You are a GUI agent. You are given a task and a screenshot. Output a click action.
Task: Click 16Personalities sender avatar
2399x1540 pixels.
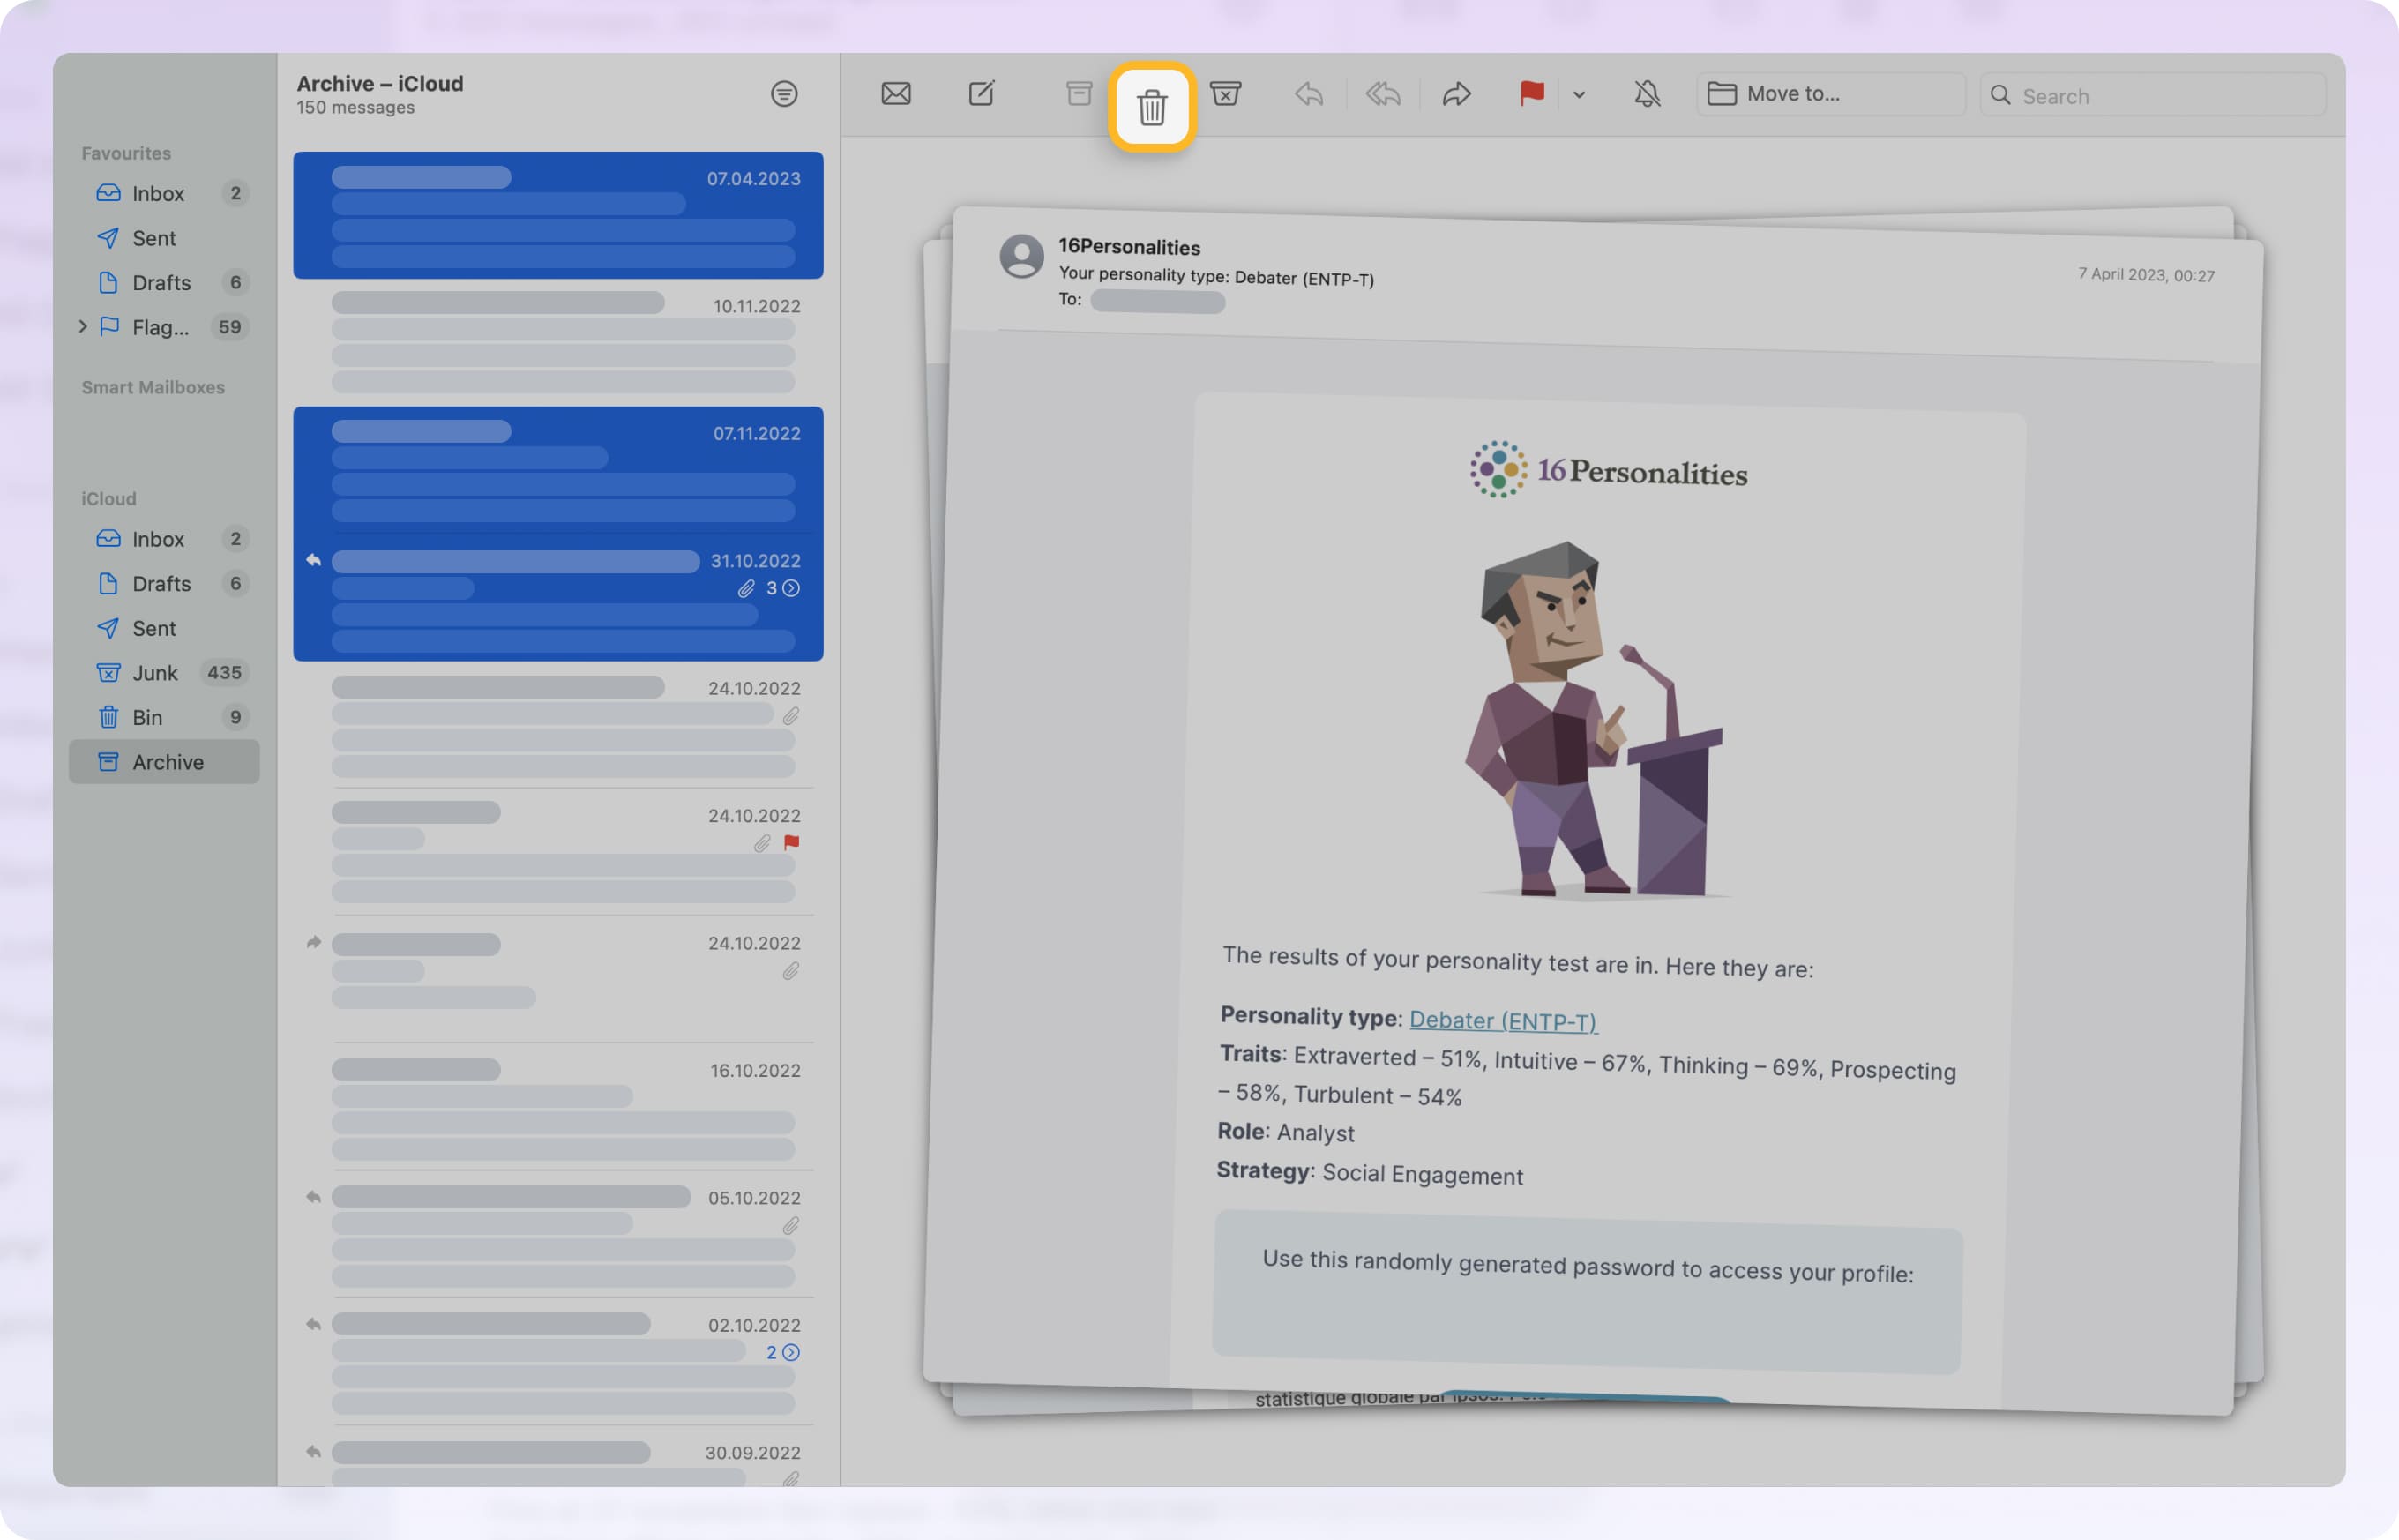point(1022,256)
